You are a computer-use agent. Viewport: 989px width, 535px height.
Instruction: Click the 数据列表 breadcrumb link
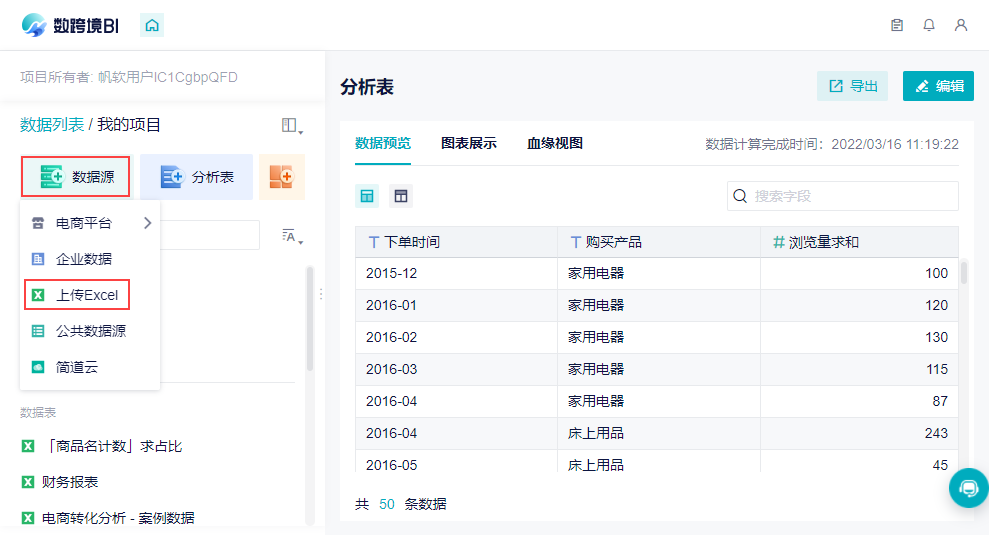(x=52, y=125)
